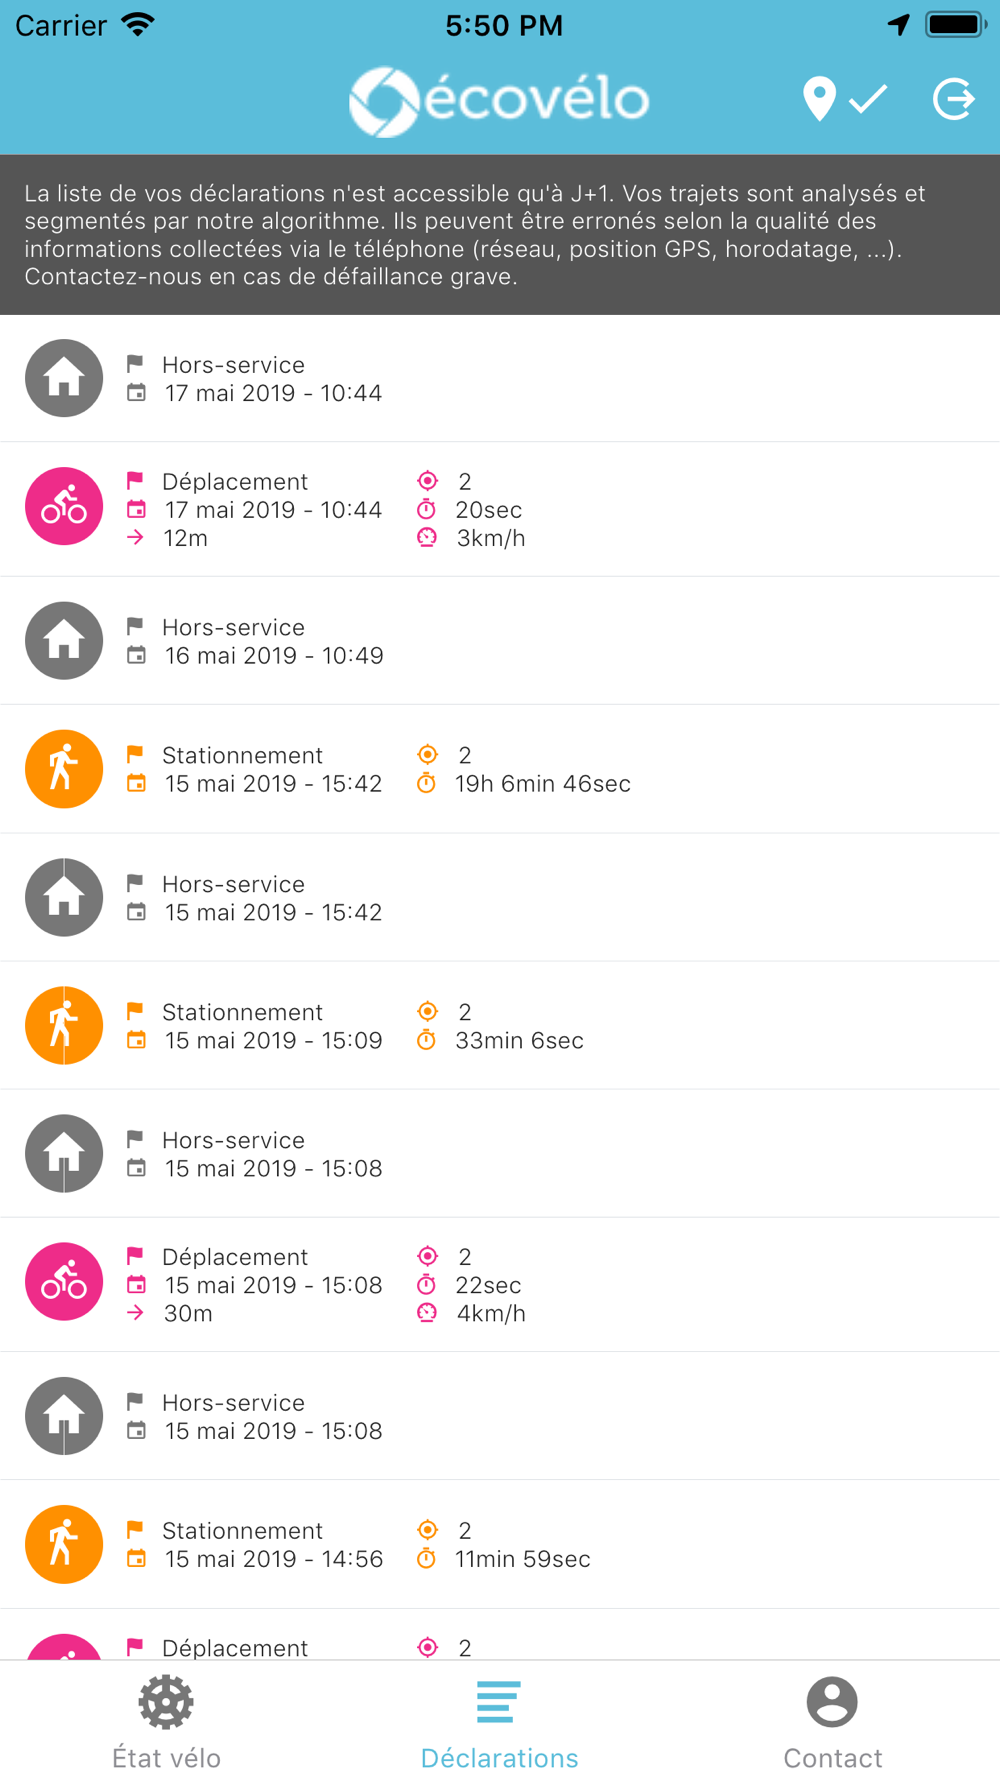Tap house icon for 17 mai Hors-service

64,378
